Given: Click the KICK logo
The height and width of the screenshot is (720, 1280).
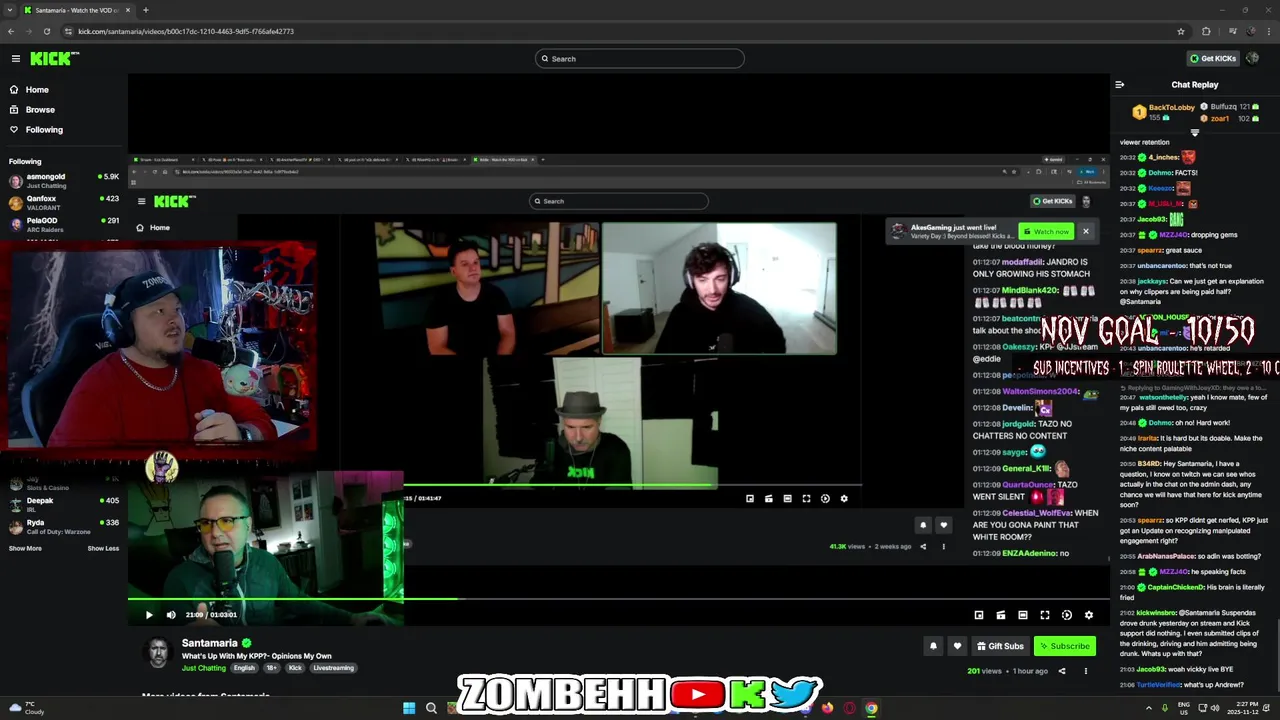Looking at the screenshot, I should (54, 58).
